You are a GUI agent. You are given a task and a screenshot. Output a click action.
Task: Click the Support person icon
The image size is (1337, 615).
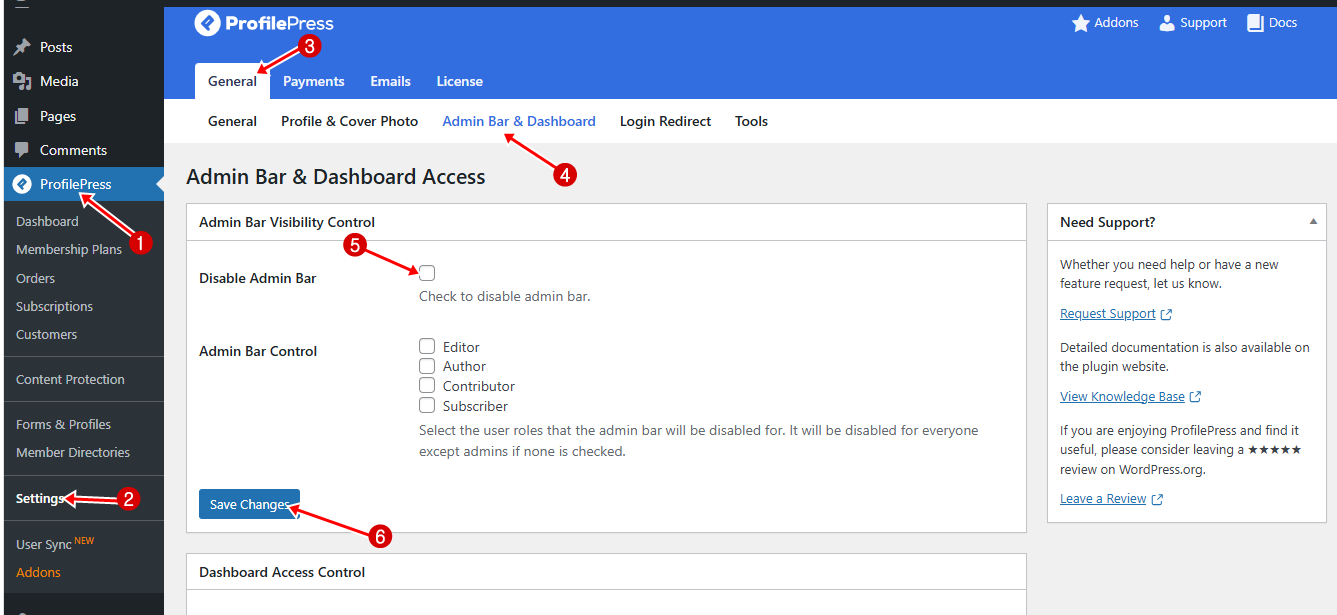1166,23
